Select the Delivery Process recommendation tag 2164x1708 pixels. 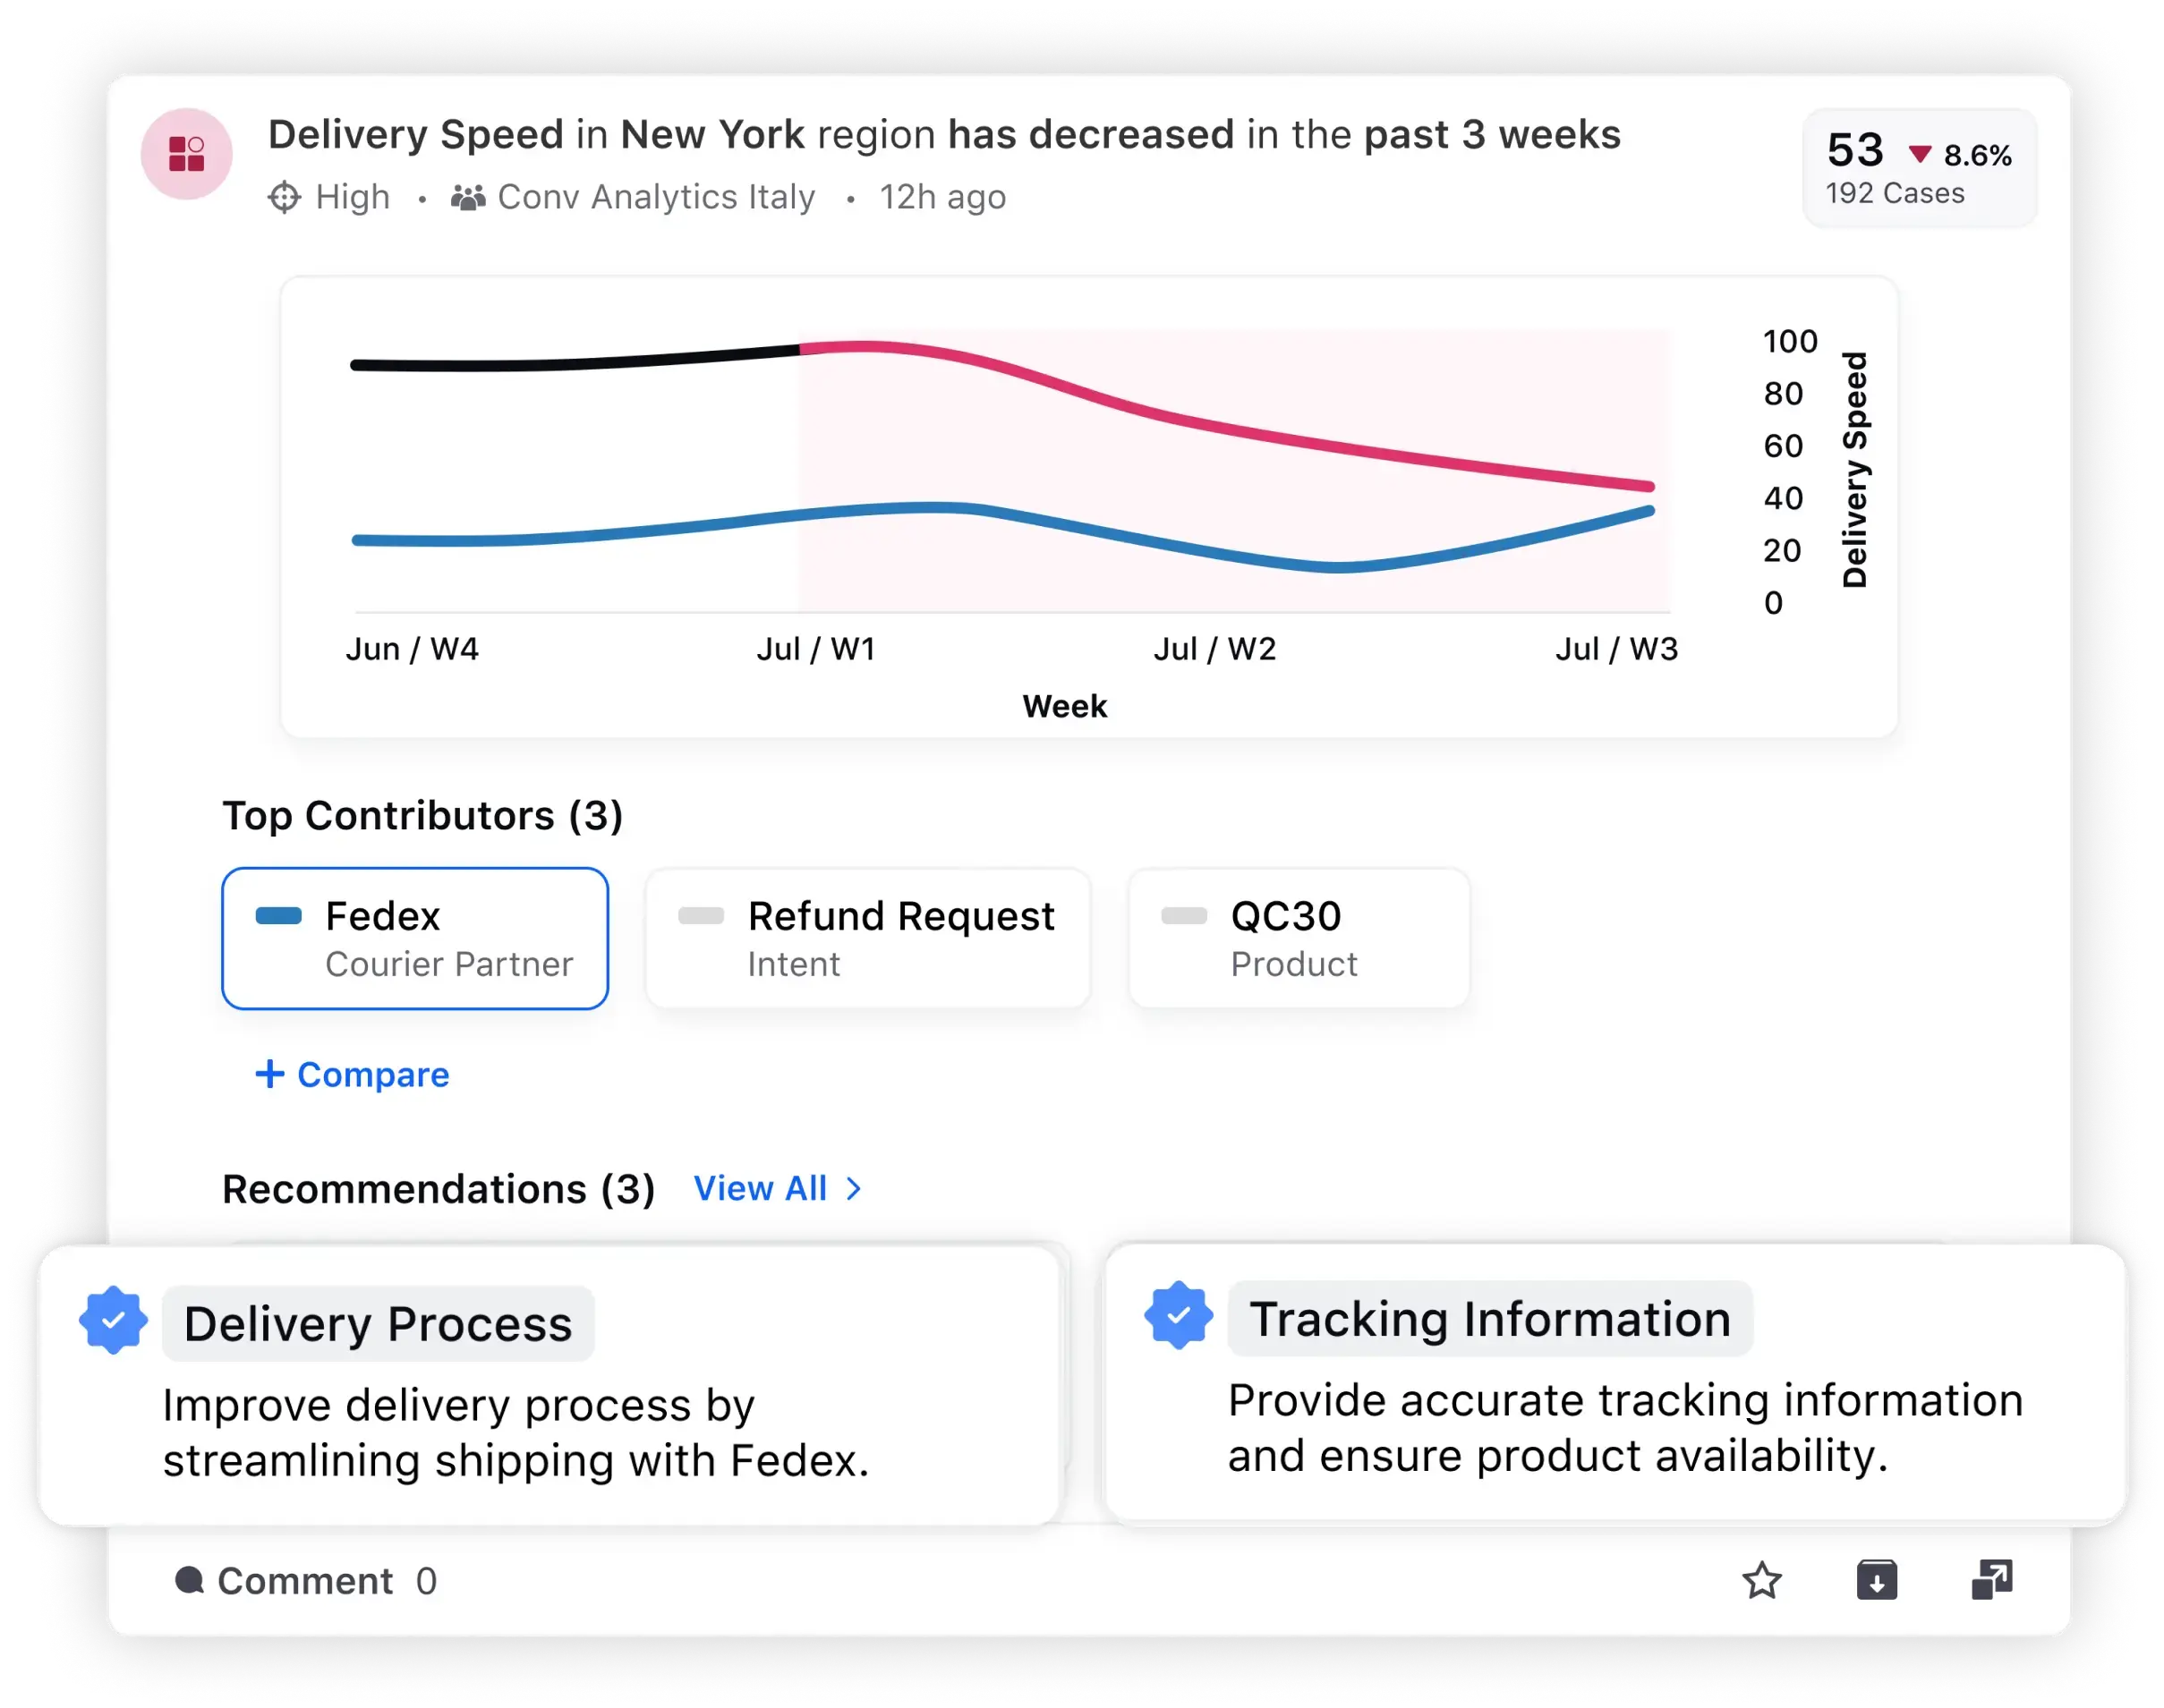coord(377,1322)
